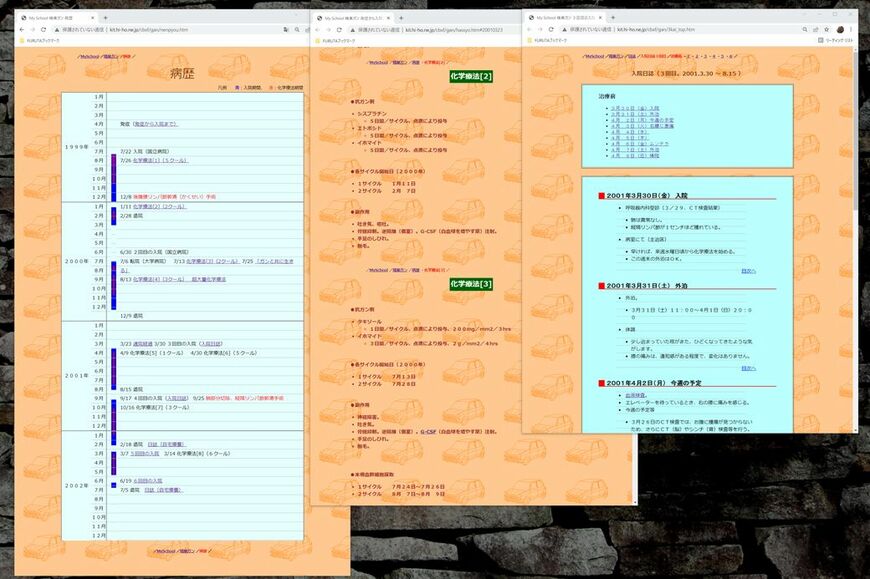Reload the right 入院日誌 window's page
The image size is (870, 579).
point(551,29)
